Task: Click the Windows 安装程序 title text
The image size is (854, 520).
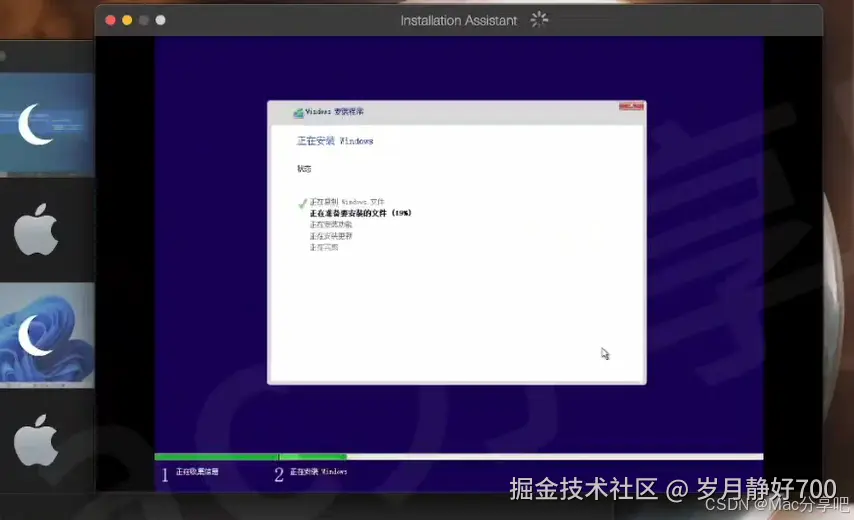Action: (x=334, y=112)
